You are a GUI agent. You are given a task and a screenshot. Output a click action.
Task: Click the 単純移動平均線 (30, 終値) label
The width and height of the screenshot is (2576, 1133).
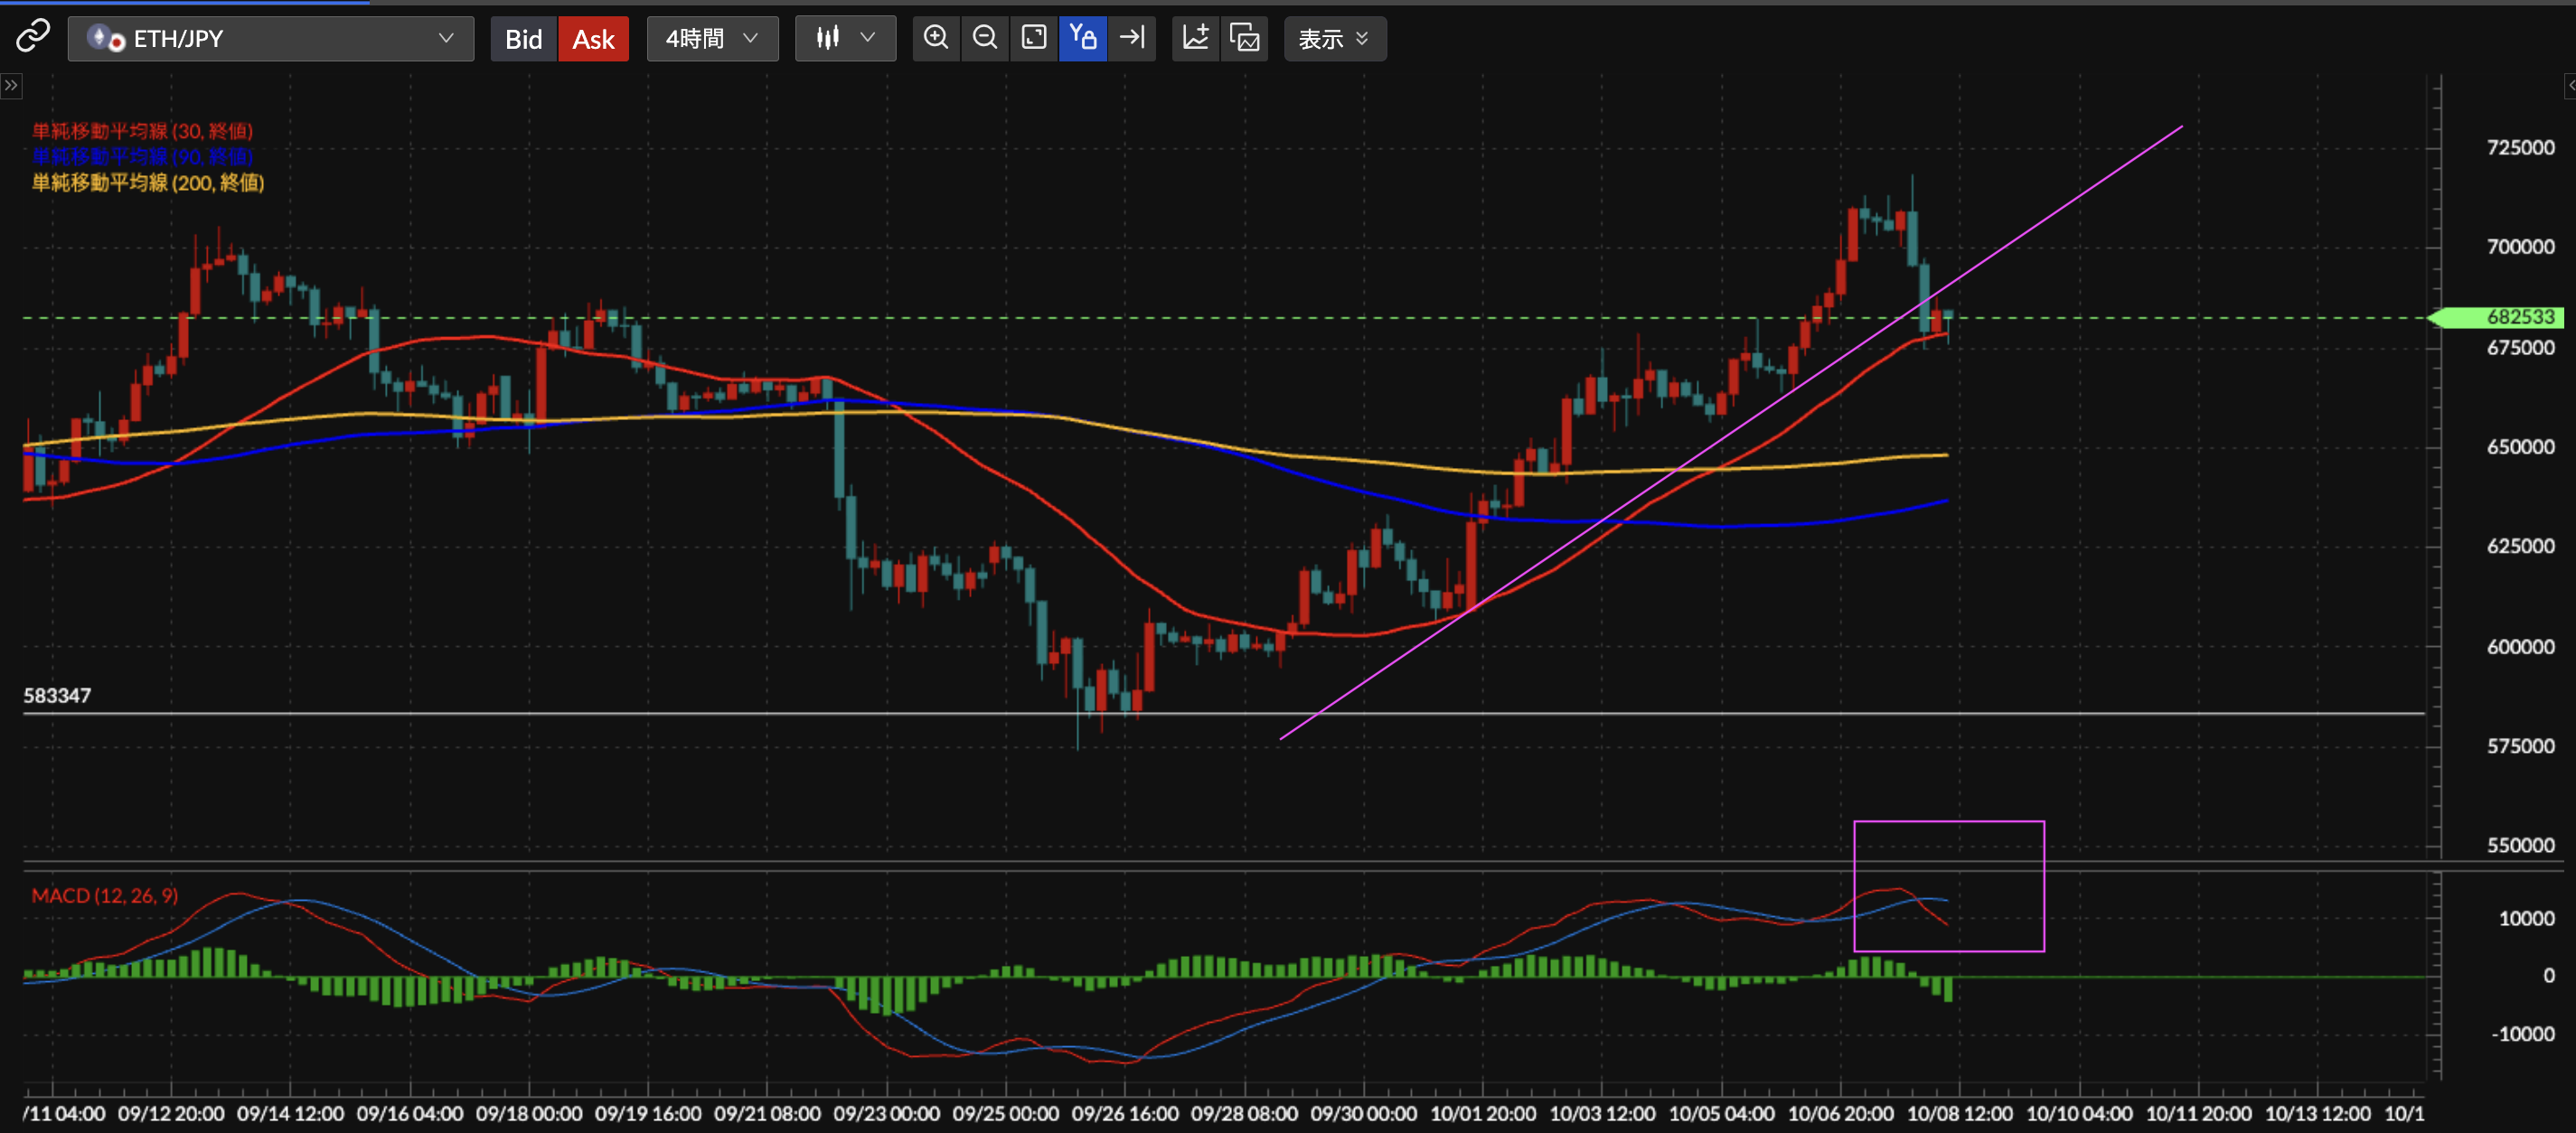(142, 131)
